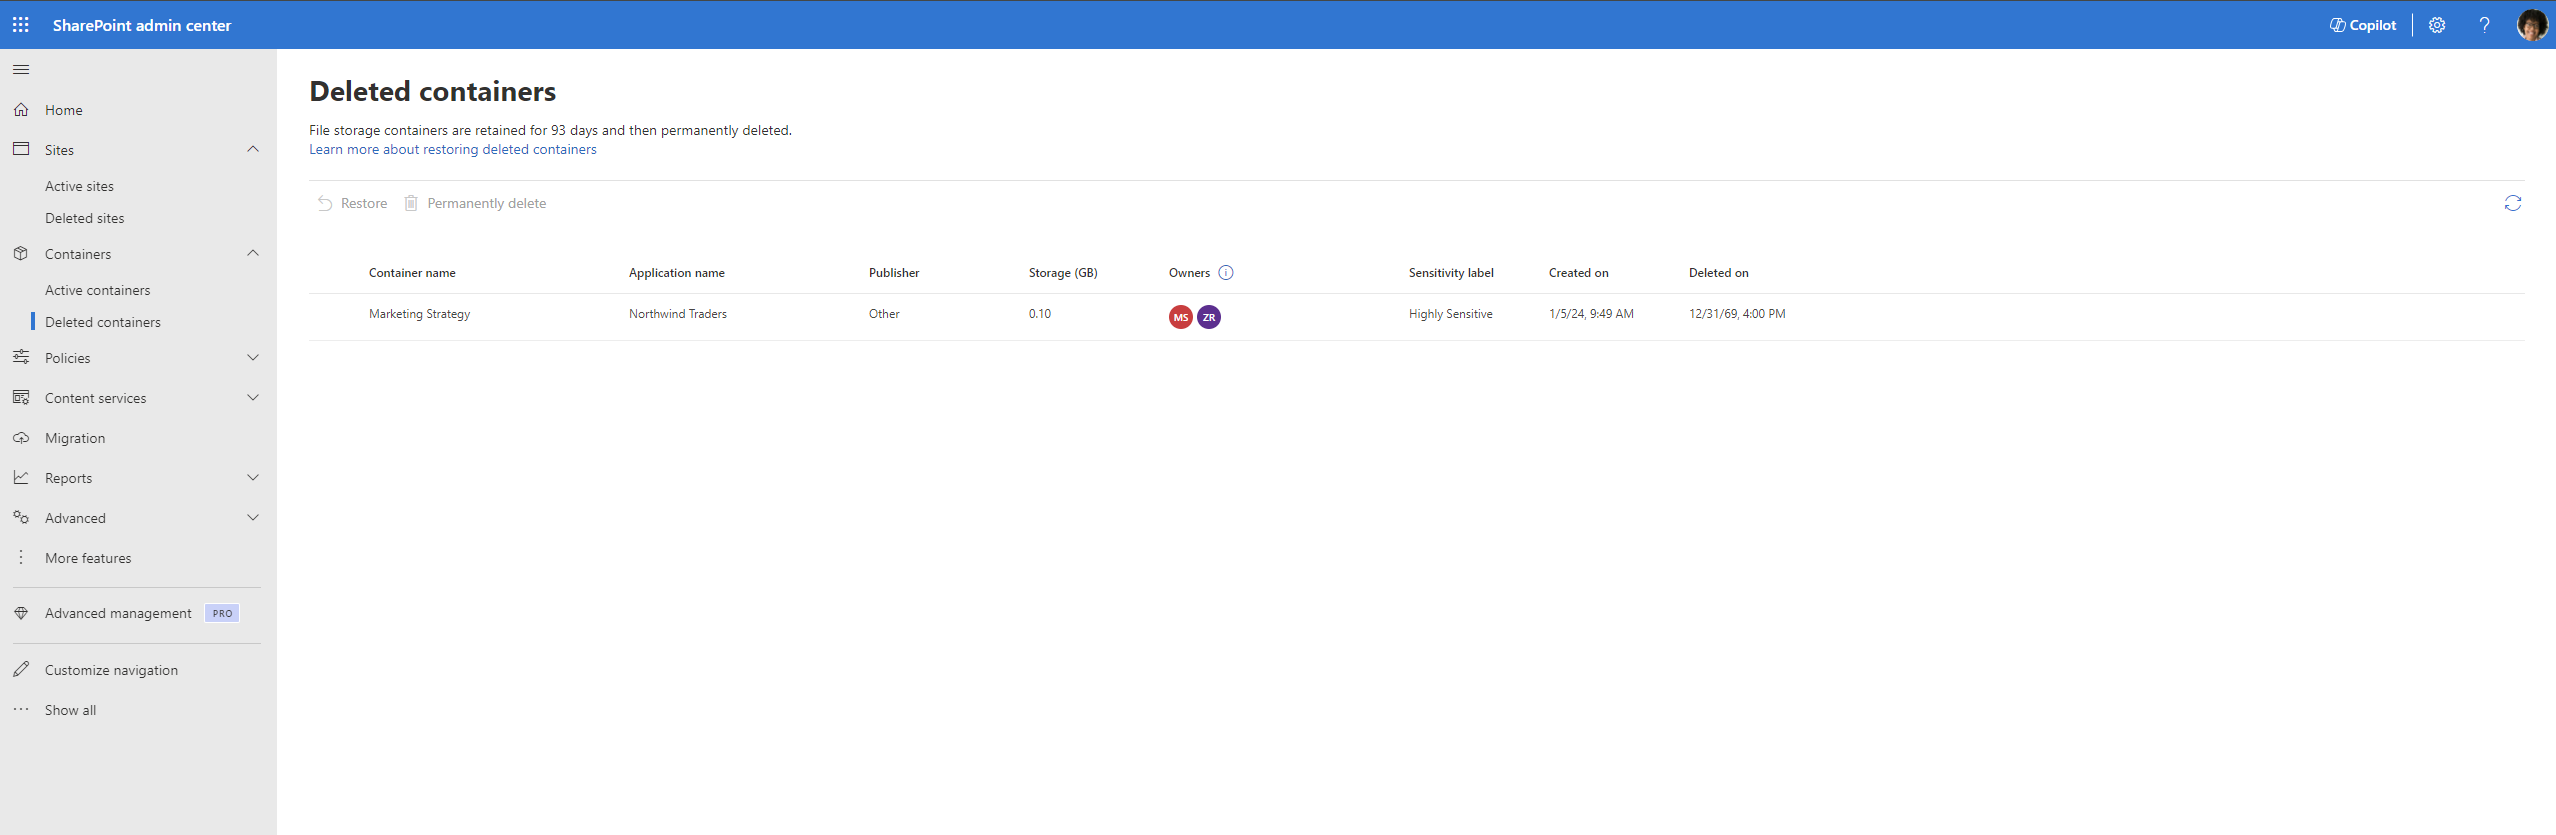Image resolution: width=2556 pixels, height=835 pixels.
Task: Click the Sensitivity label column header
Action: [x=1451, y=272]
